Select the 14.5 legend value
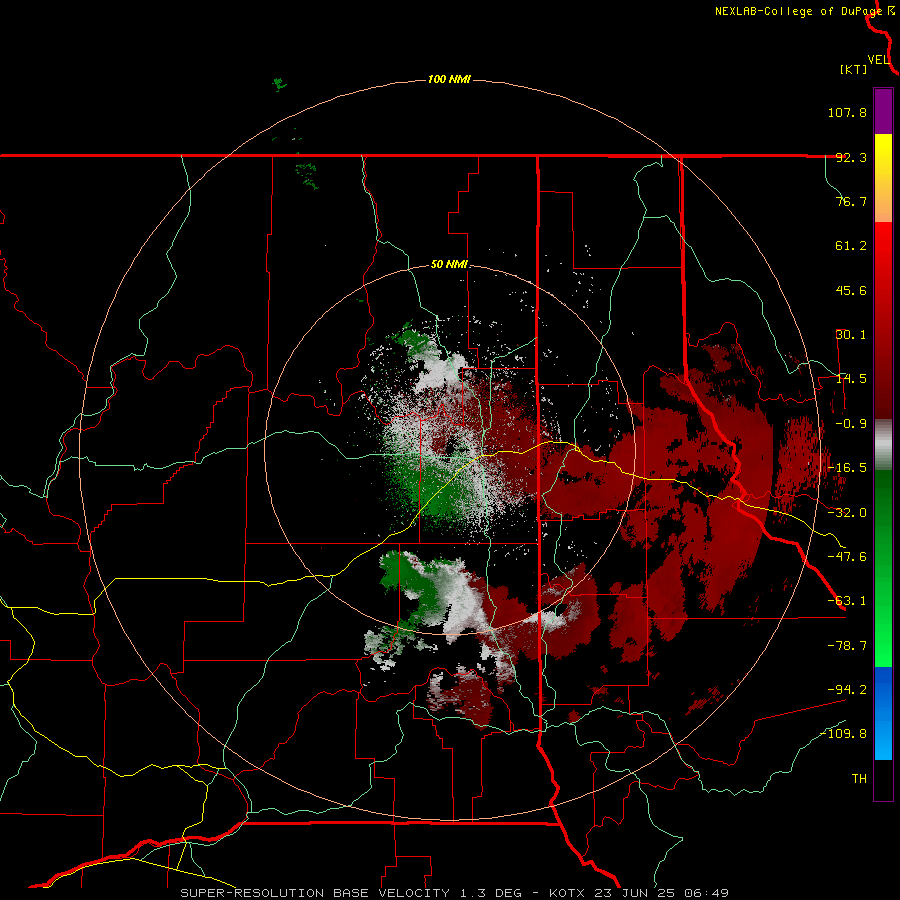The height and width of the screenshot is (900, 900). (x=851, y=379)
